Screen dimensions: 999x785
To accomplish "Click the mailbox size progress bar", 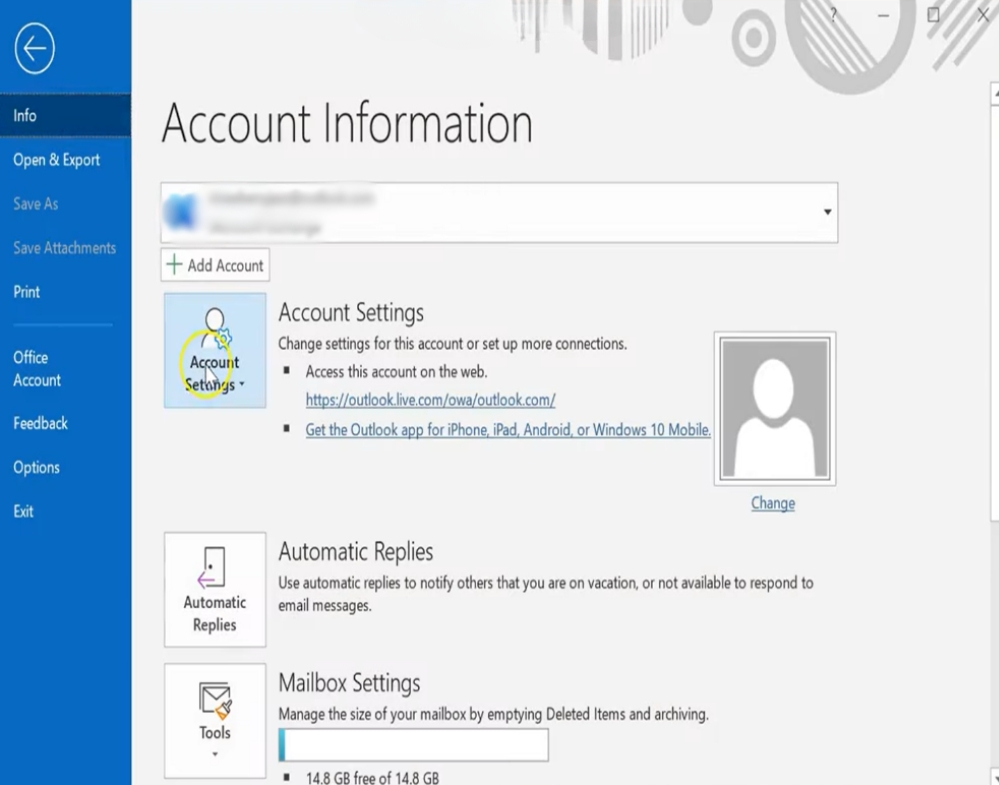I will pos(413,745).
